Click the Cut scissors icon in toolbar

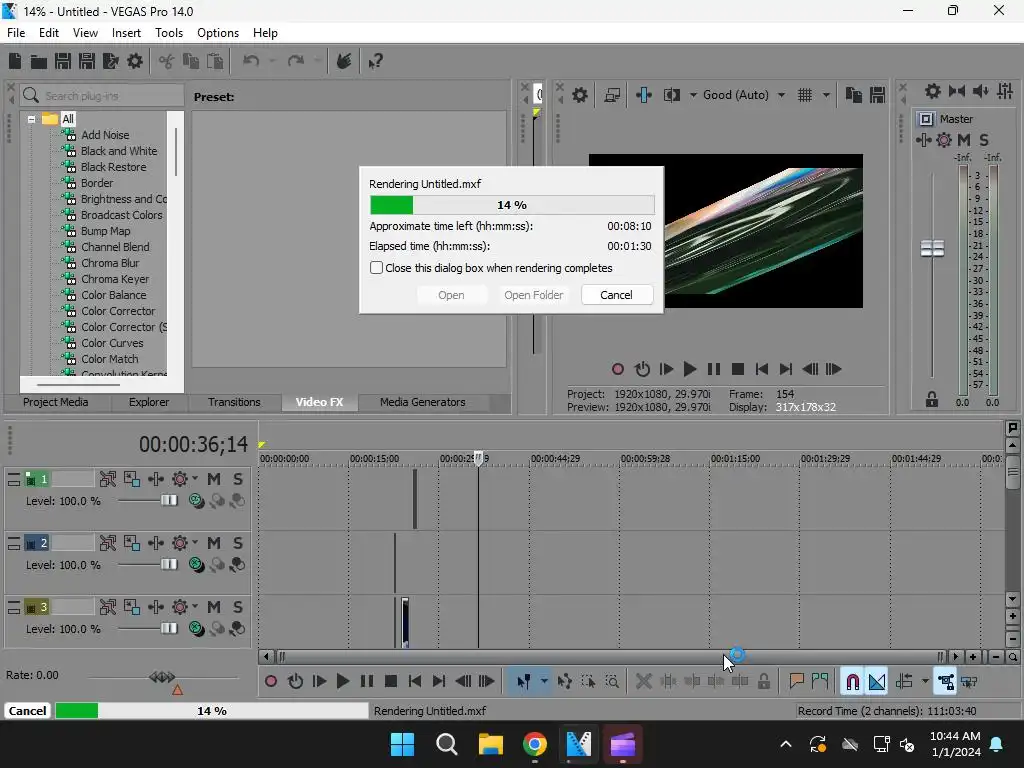[166, 61]
